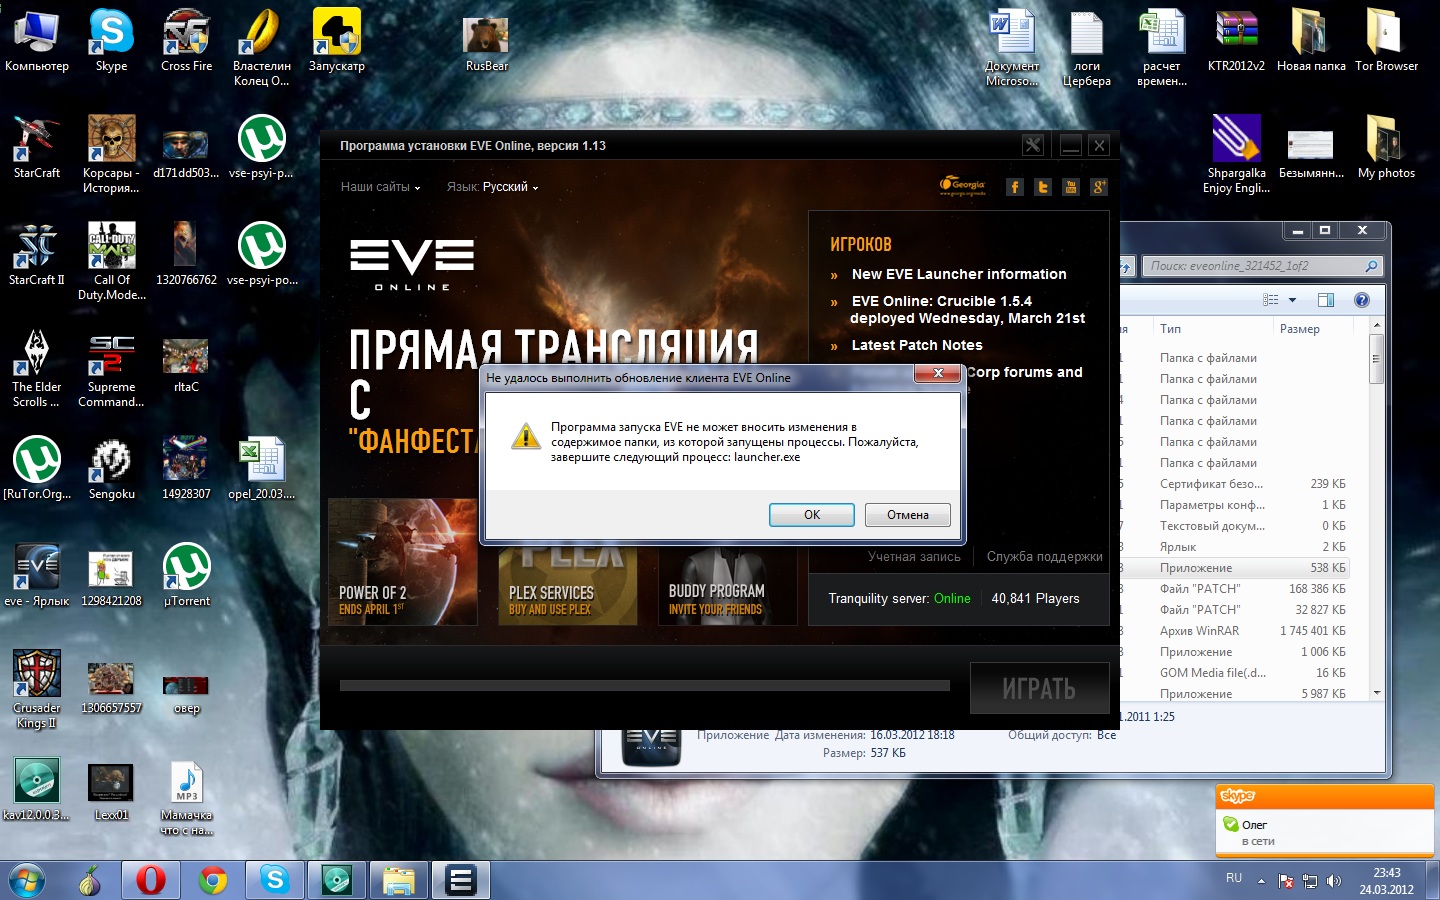Select the Crusader Kings II desktop icon
Screen dimensions: 1440x900
click(37, 690)
